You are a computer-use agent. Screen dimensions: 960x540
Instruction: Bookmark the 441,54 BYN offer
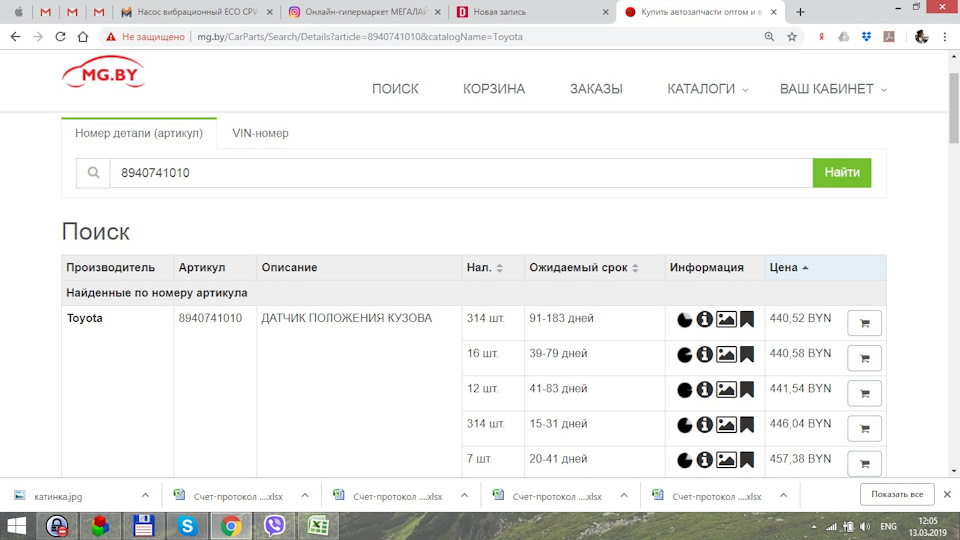point(747,389)
